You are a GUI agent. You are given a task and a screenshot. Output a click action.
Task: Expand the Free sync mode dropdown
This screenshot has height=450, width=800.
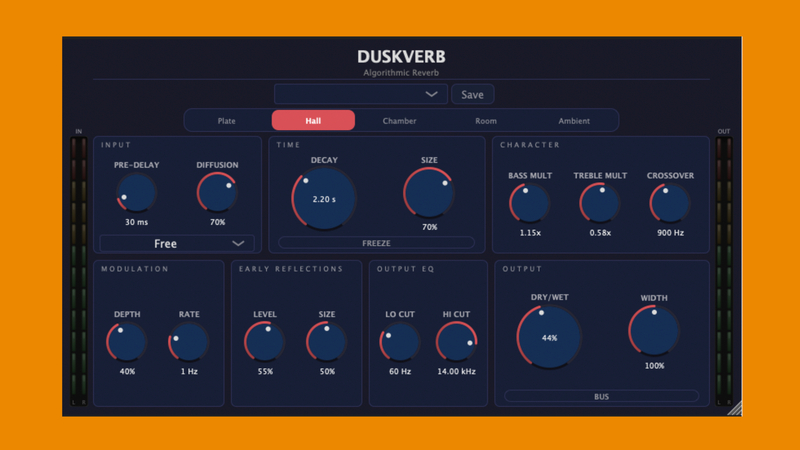pyautogui.click(x=177, y=243)
